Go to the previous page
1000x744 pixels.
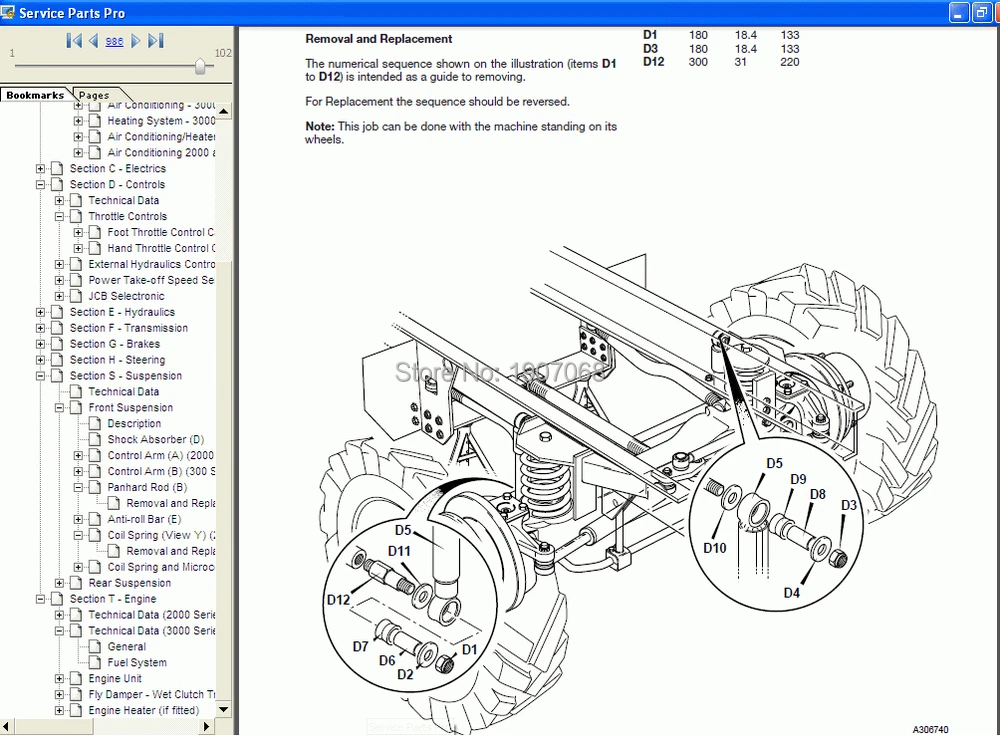click(x=94, y=41)
